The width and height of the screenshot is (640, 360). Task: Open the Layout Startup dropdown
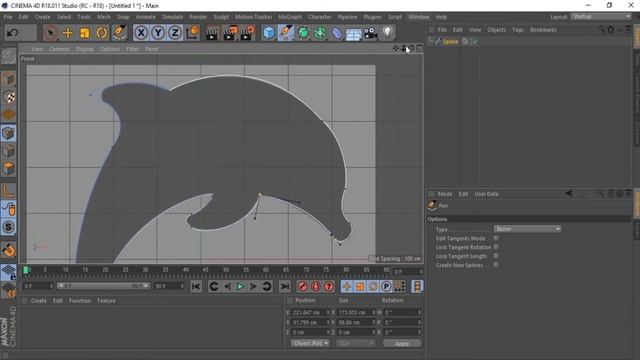point(600,17)
